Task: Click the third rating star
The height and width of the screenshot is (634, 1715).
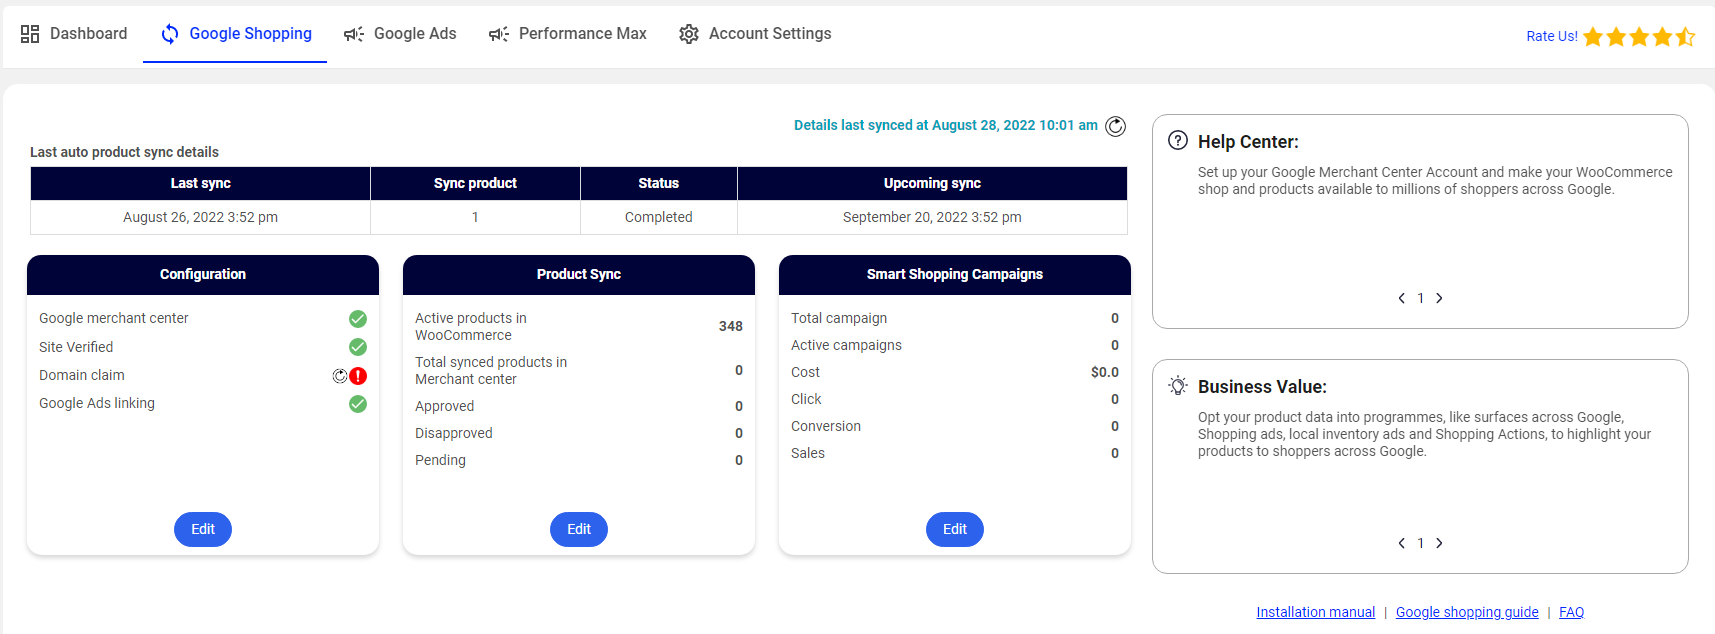Action: [x=1639, y=37]
